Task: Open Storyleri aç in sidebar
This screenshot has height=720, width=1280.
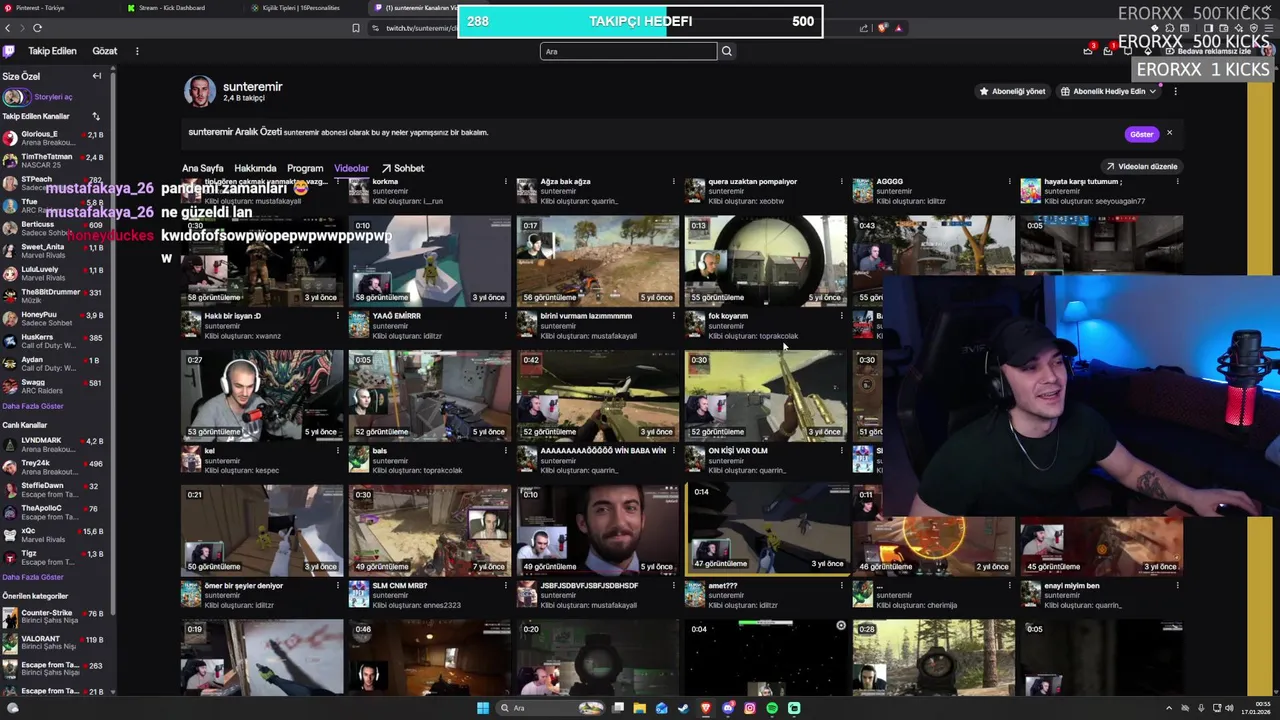Action: click(38, 97)
